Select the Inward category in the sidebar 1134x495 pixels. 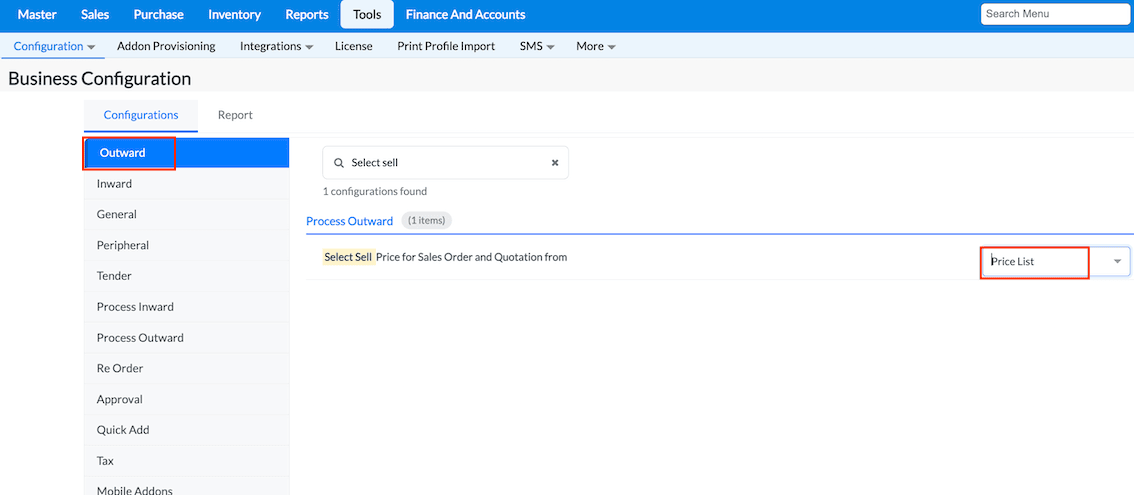pos(114,184)
